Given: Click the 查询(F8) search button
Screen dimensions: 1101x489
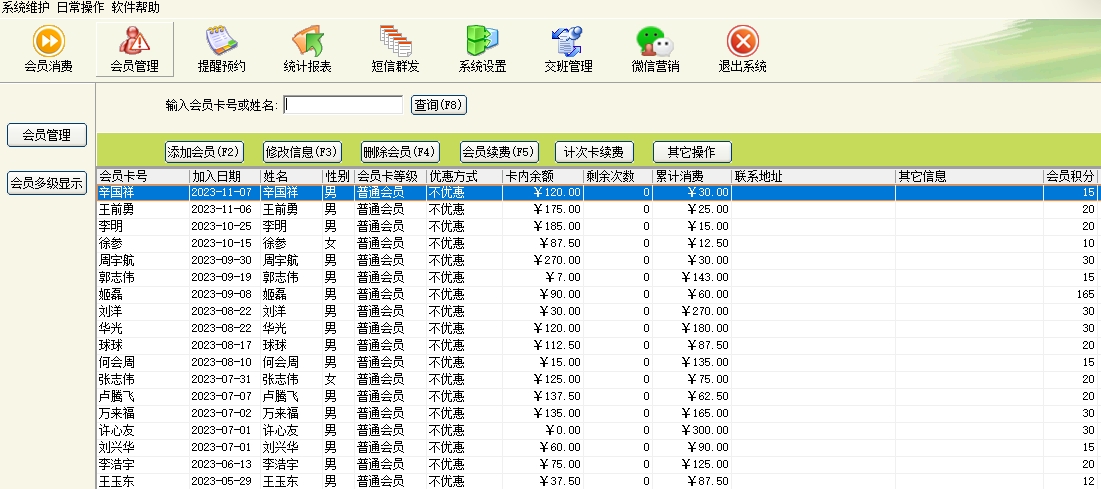Looking at the screenshot, I should point(439,105).
